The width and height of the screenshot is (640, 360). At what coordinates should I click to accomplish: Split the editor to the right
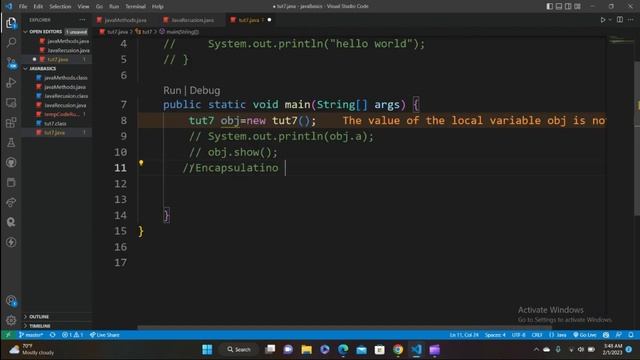point(620,20)
